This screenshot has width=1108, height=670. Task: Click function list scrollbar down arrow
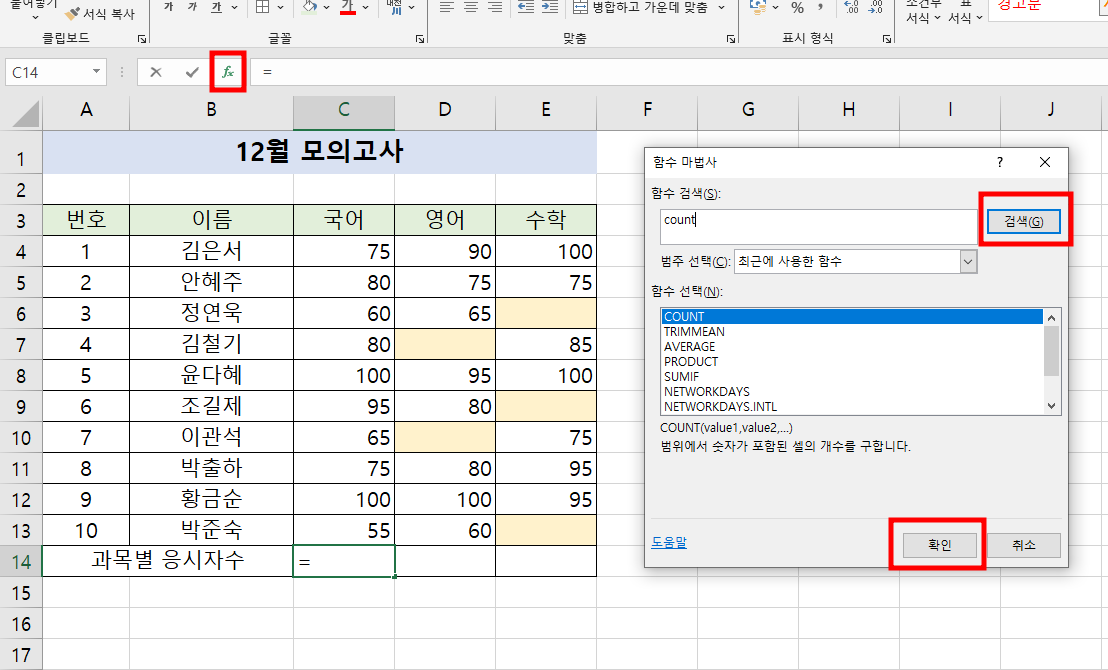click(x=1051, y=406)
